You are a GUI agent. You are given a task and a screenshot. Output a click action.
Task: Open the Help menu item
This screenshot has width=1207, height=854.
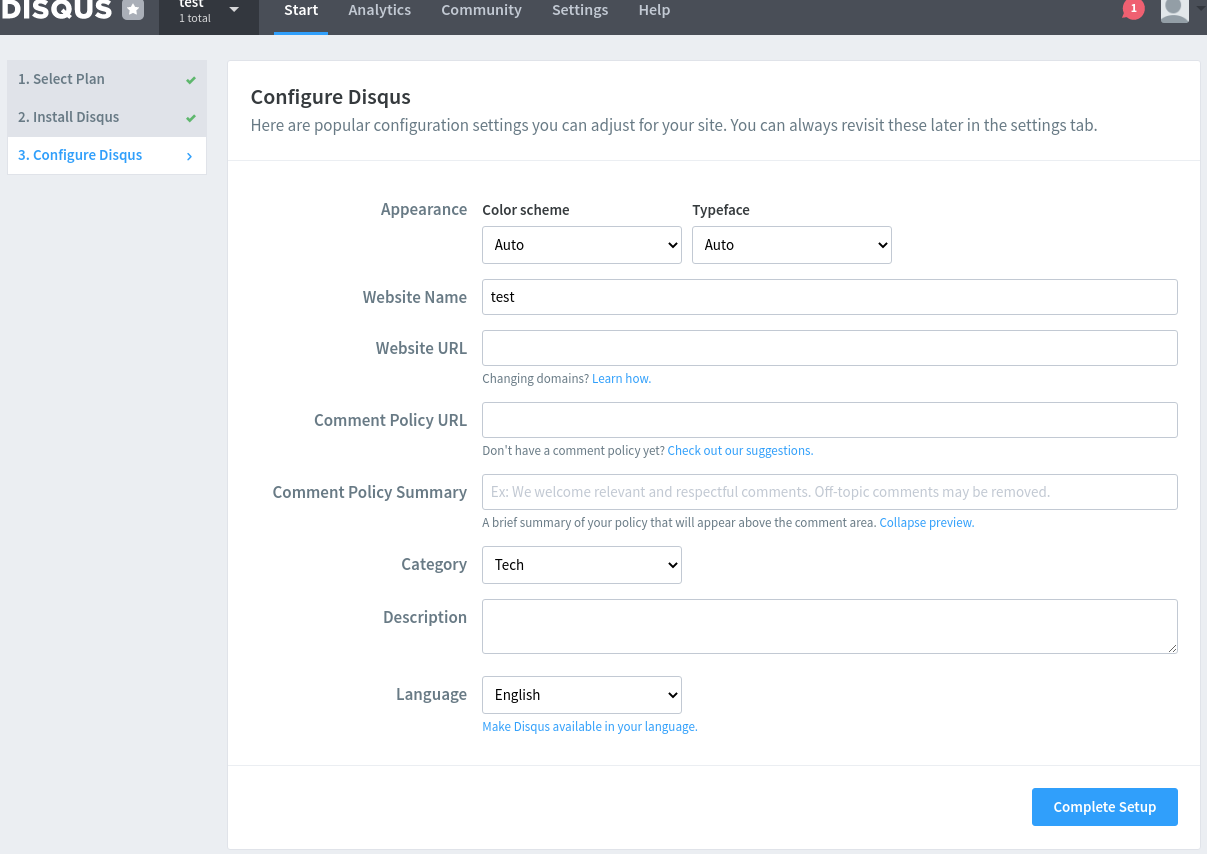pyautogui.click(x=654, y=11)
